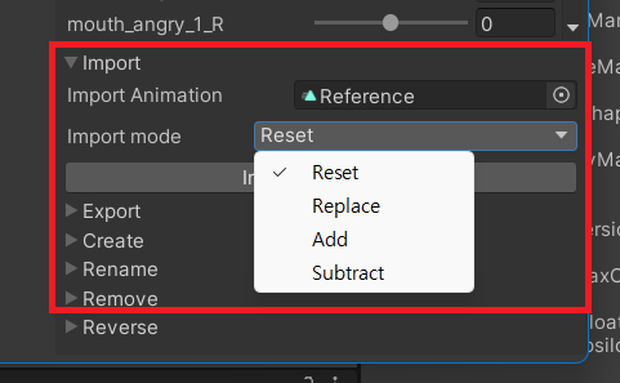This screenshot has width=620, height=383.
Task: Expand the Rename section
Action: [71, 269]
